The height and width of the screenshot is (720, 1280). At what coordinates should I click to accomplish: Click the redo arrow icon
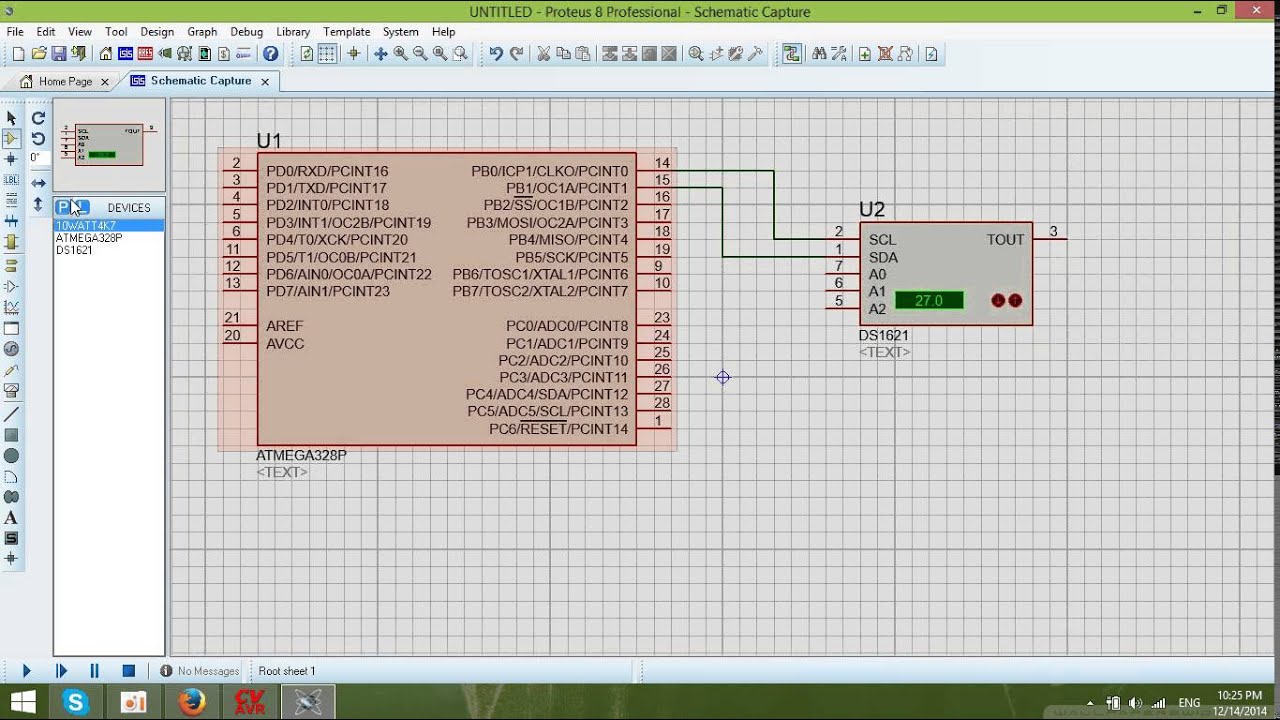[516, 54]
